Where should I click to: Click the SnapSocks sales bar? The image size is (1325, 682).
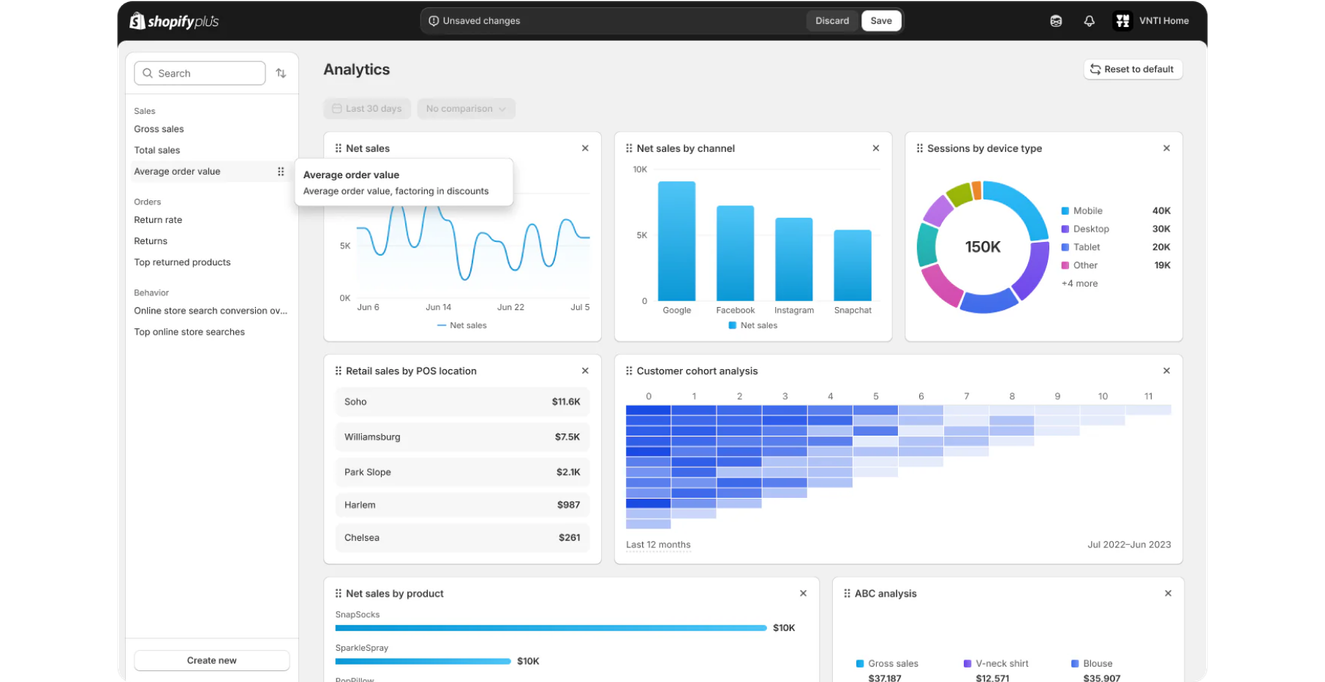pos(551,628)
